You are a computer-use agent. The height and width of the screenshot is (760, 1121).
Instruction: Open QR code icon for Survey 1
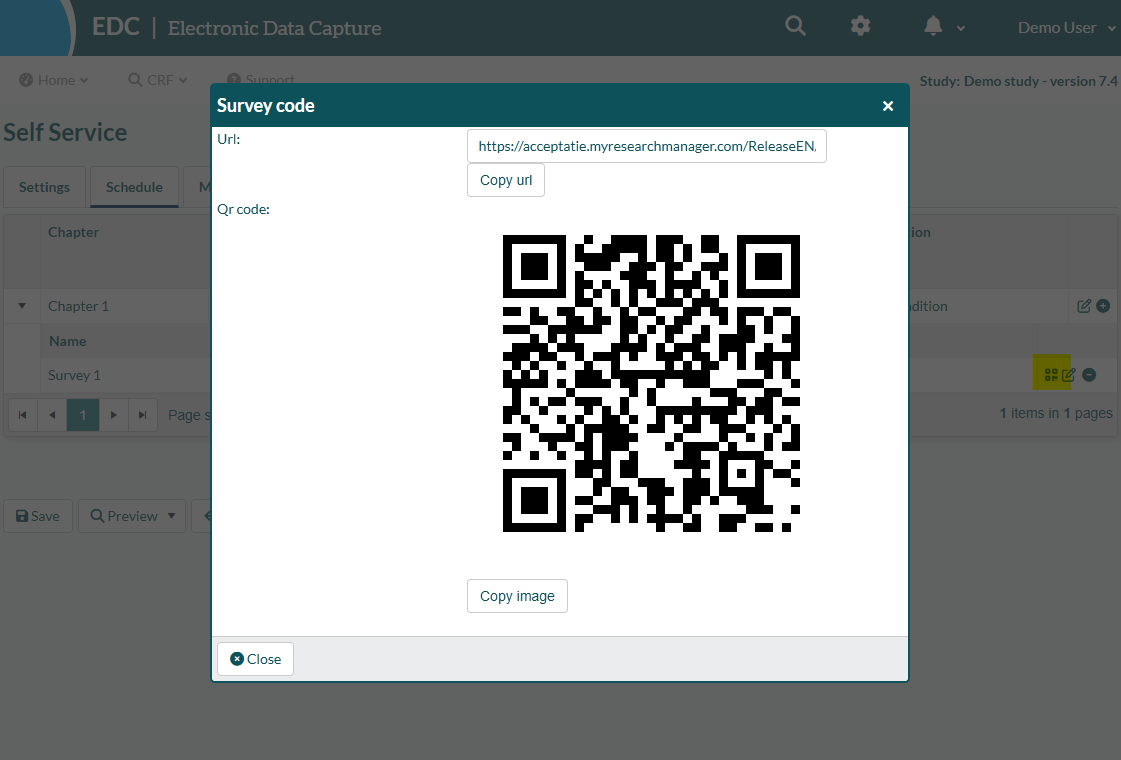click(1051, 375)
